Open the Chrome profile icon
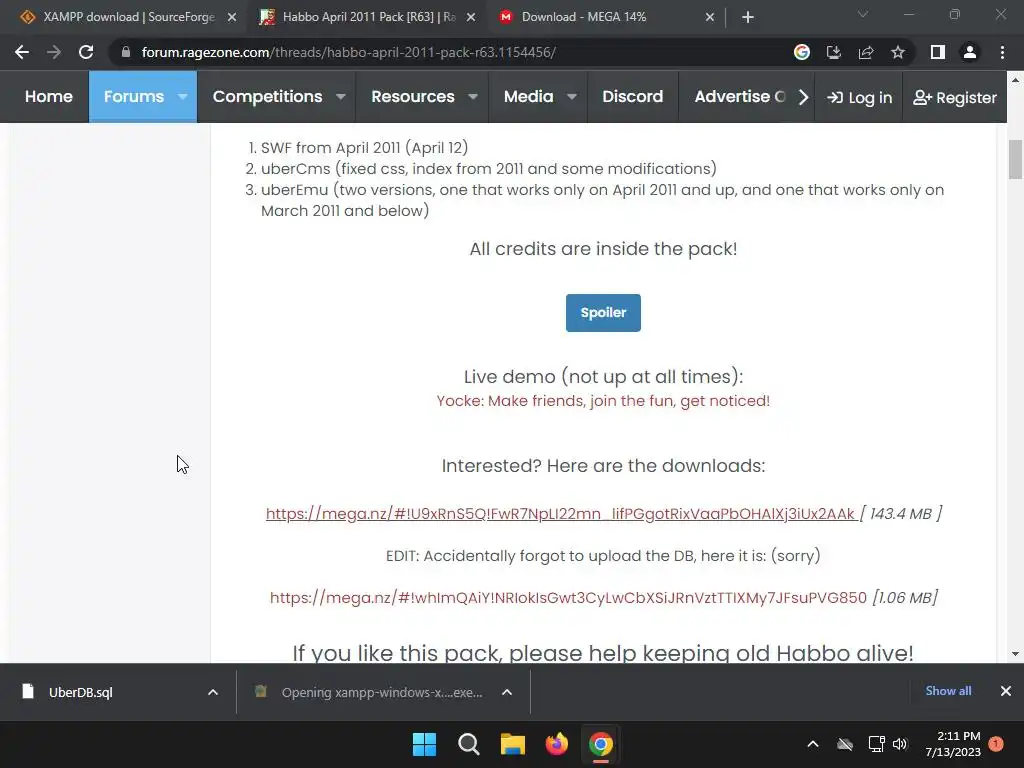The image size is (1024, 768). [970, 52]
